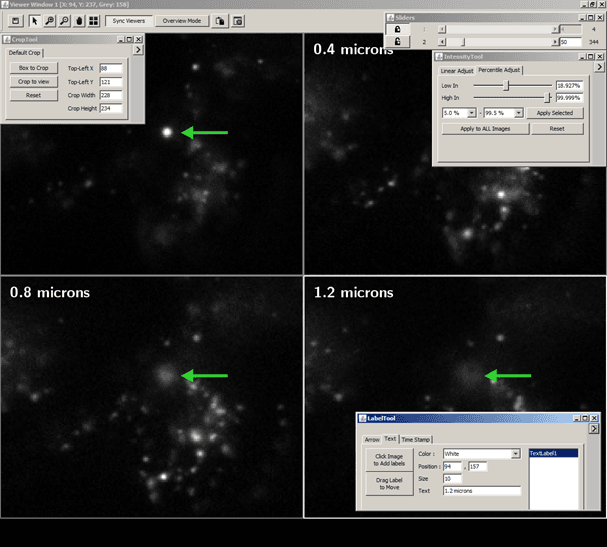Viewport: 607px width, 547px height.
Task: Click the snapshot capture icon
Action: pyautogui.click(x=238, y=21)
